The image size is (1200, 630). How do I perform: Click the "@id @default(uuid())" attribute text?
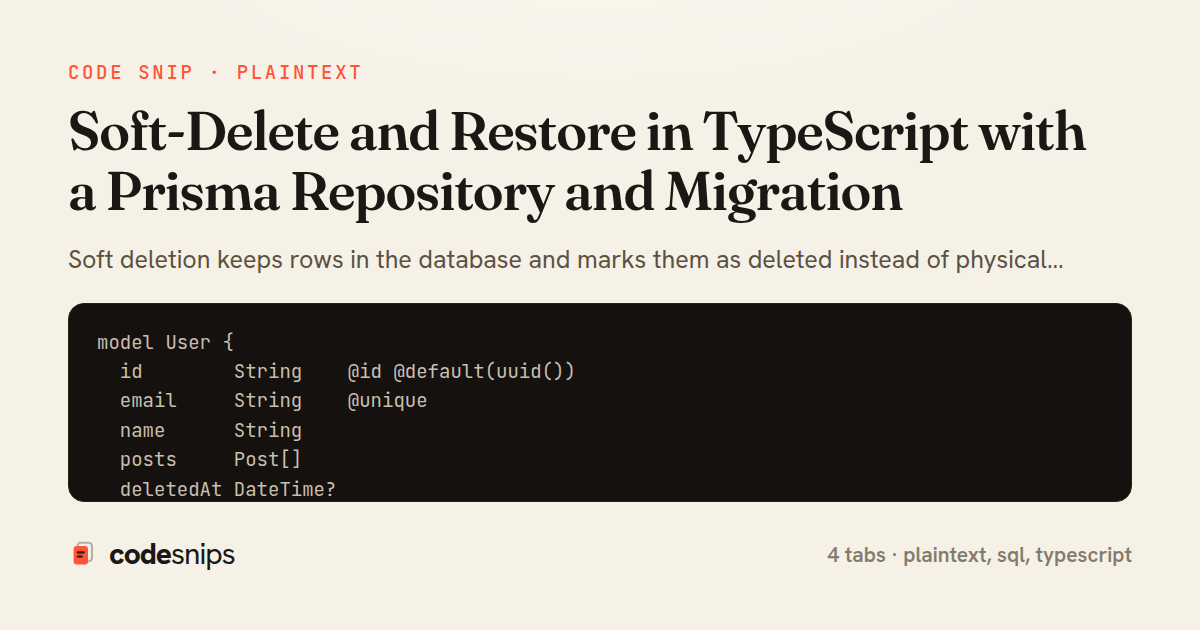461,371
